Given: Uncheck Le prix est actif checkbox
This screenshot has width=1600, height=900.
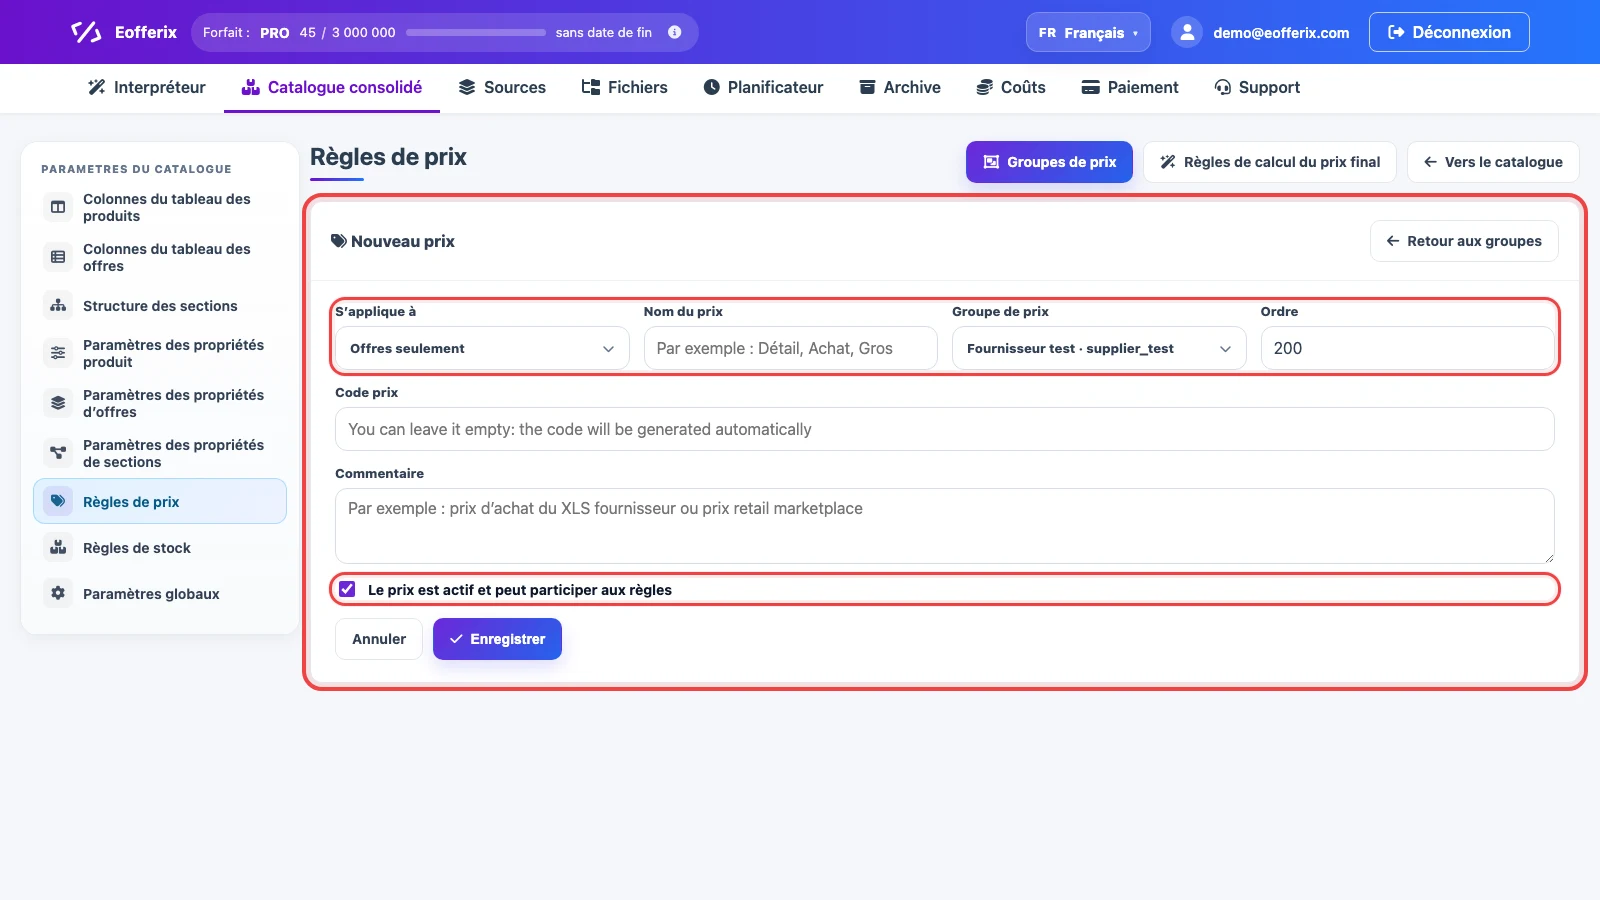Looking at the screenshot, I should click(x=347, y=589).
